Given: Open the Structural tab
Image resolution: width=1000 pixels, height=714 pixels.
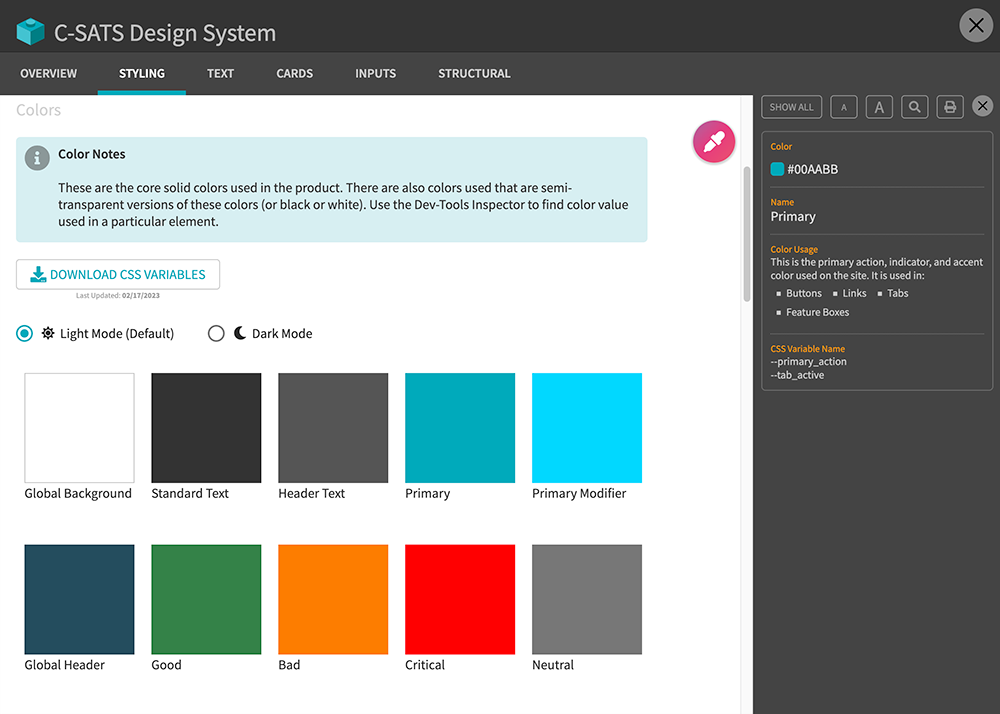Looking at the screenshot, I should point(474,74).
